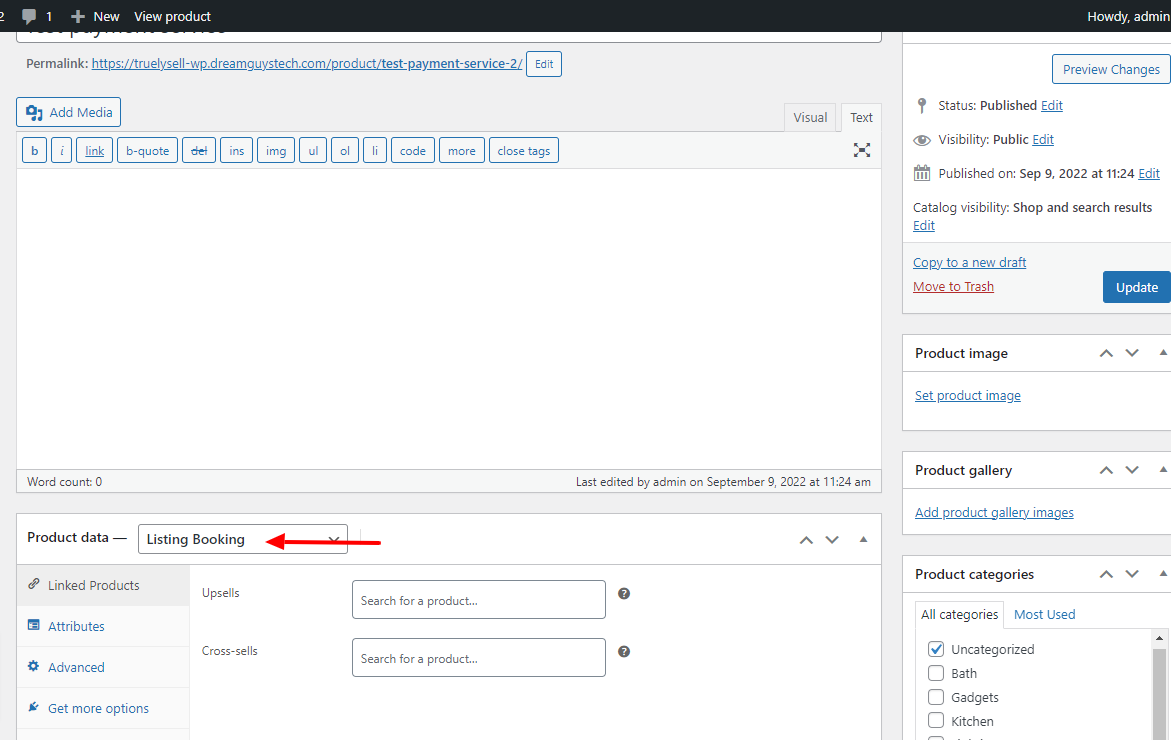Click the help icon next to Upsells

[624, 593]
